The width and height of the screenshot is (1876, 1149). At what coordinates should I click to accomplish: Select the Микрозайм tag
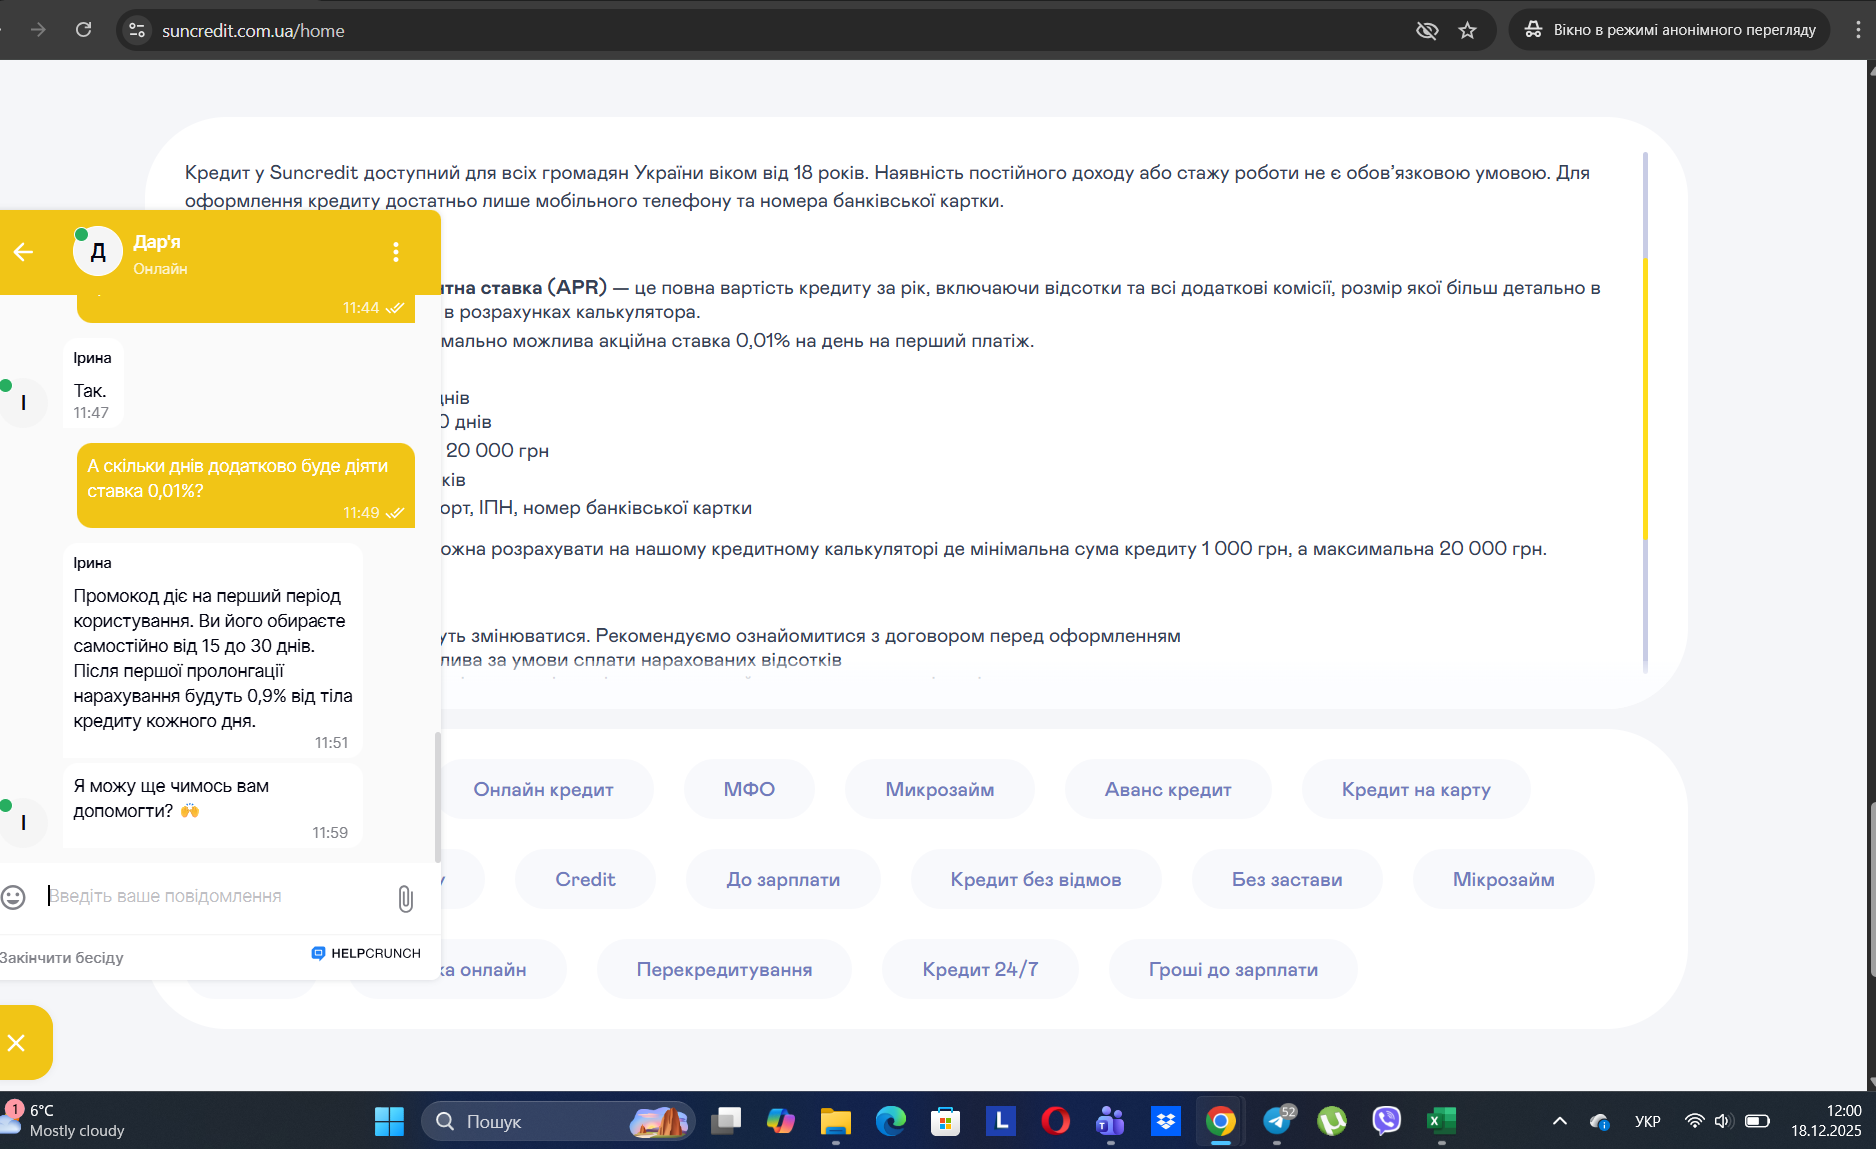[x=940, y=789]
